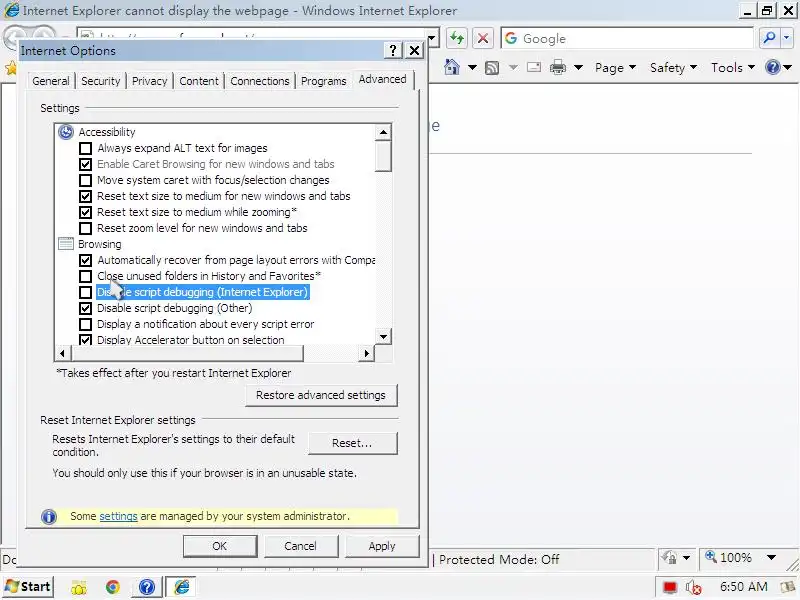
Task: Click the security lock icon in the status bar
Action: tap(669, 558)
